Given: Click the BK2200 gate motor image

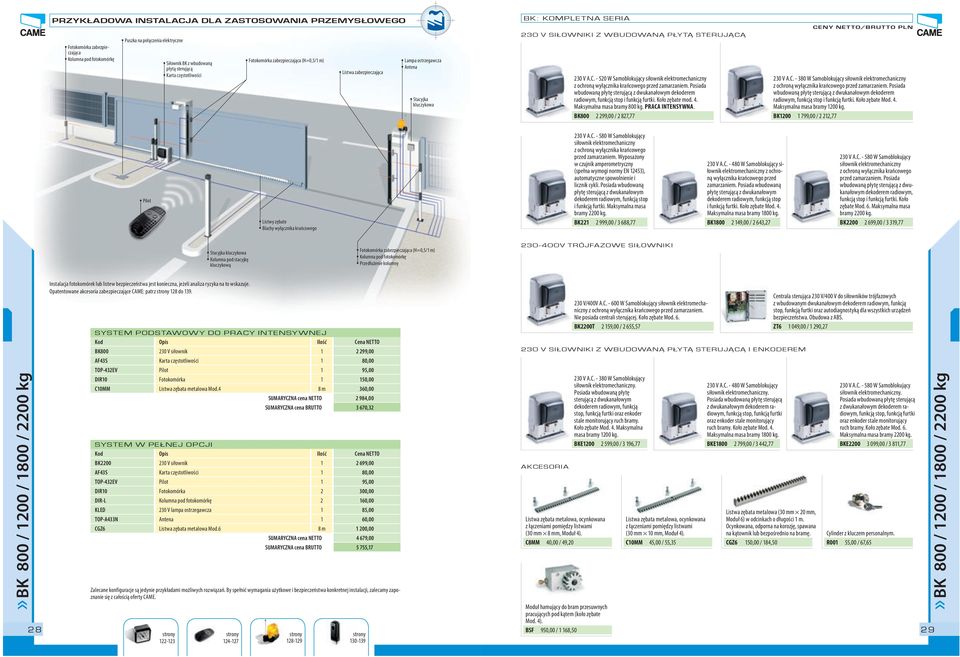Looking at the screenshot, I should pyautogui.click(x=812, y=195).
